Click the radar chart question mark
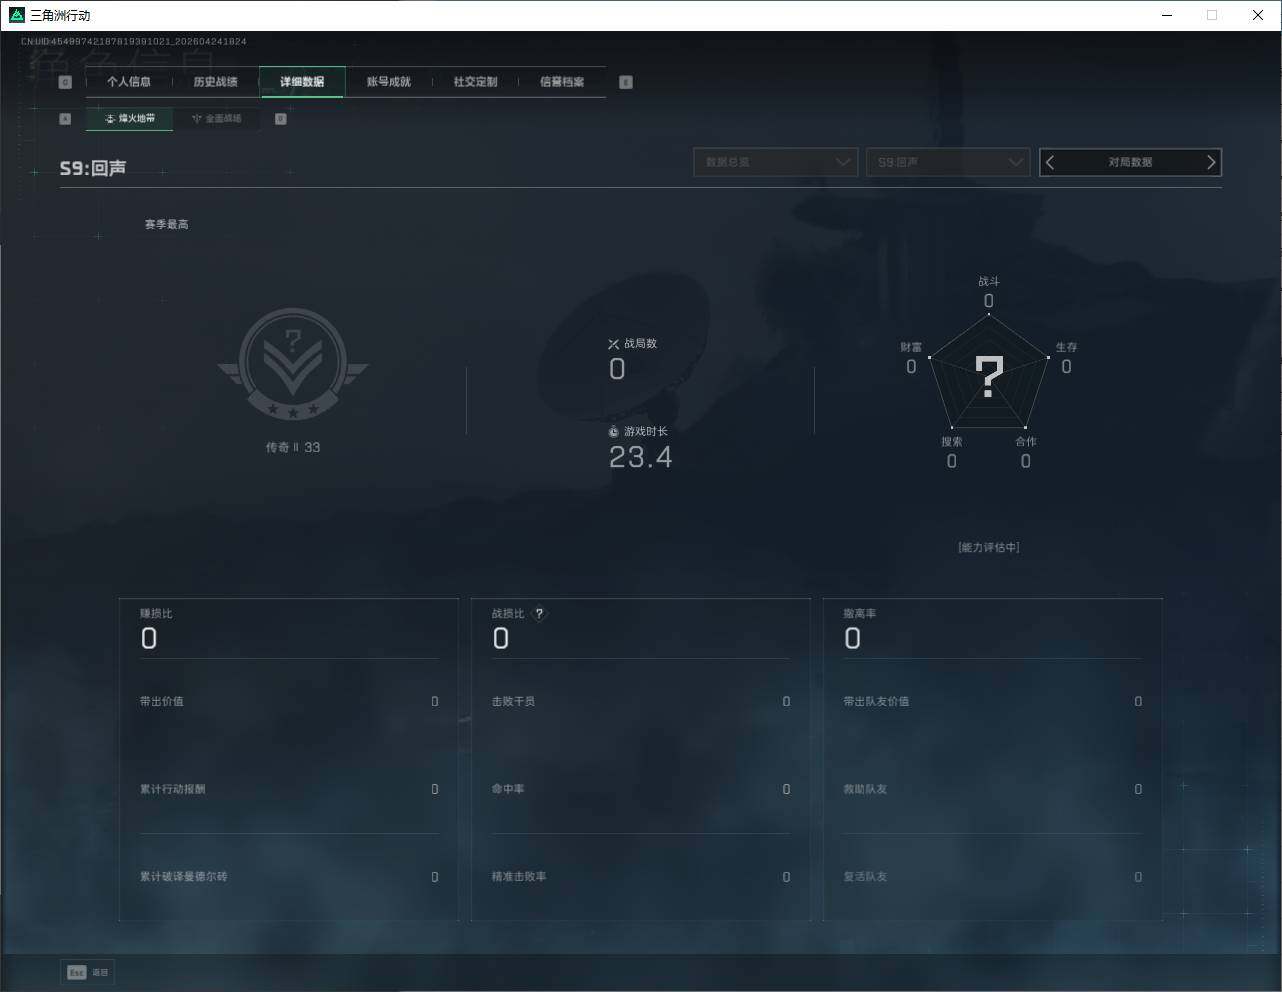 (x=989, y=378)
